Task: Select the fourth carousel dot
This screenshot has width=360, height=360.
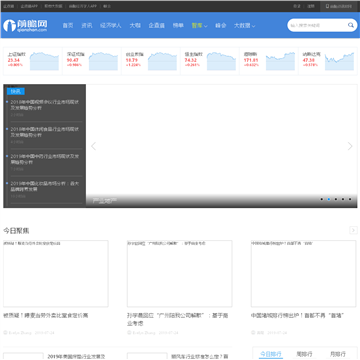Action: pos(343,199)
